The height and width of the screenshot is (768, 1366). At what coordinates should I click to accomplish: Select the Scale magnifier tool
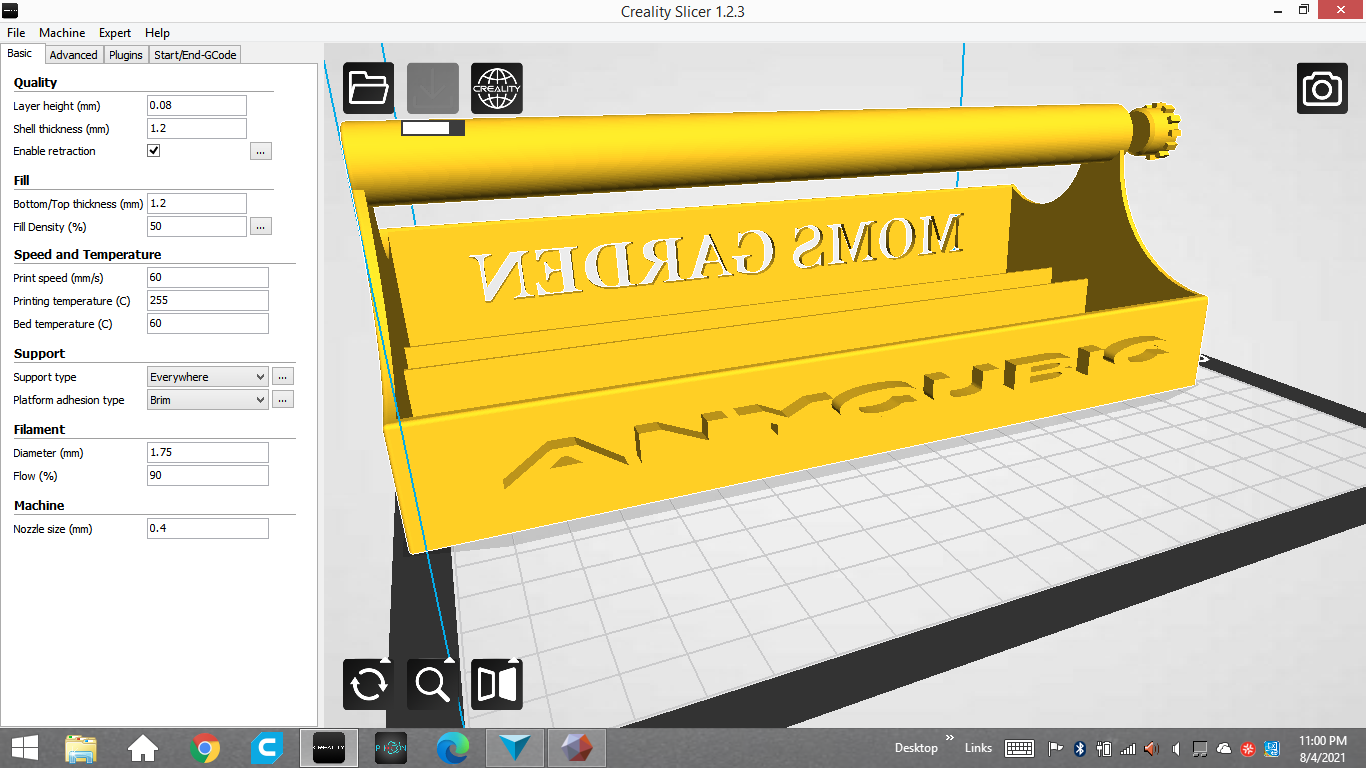pos(433,685)
